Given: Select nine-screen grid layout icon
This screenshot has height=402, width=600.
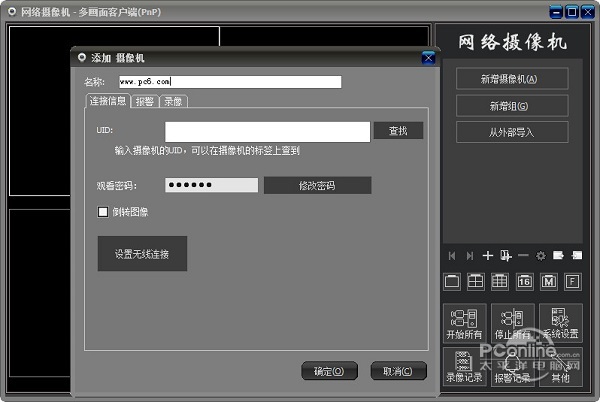Looking at the screenshot, I should click(500, 282).
